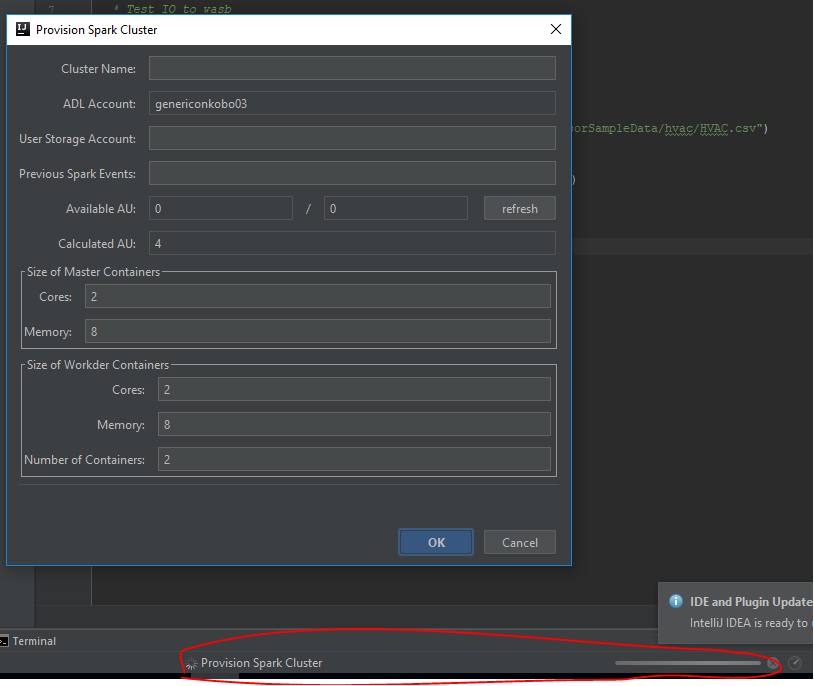Viewport: 814px width, 686px height.
Task: Select the Calculated AU value field
Action: (x=352, y=243)
